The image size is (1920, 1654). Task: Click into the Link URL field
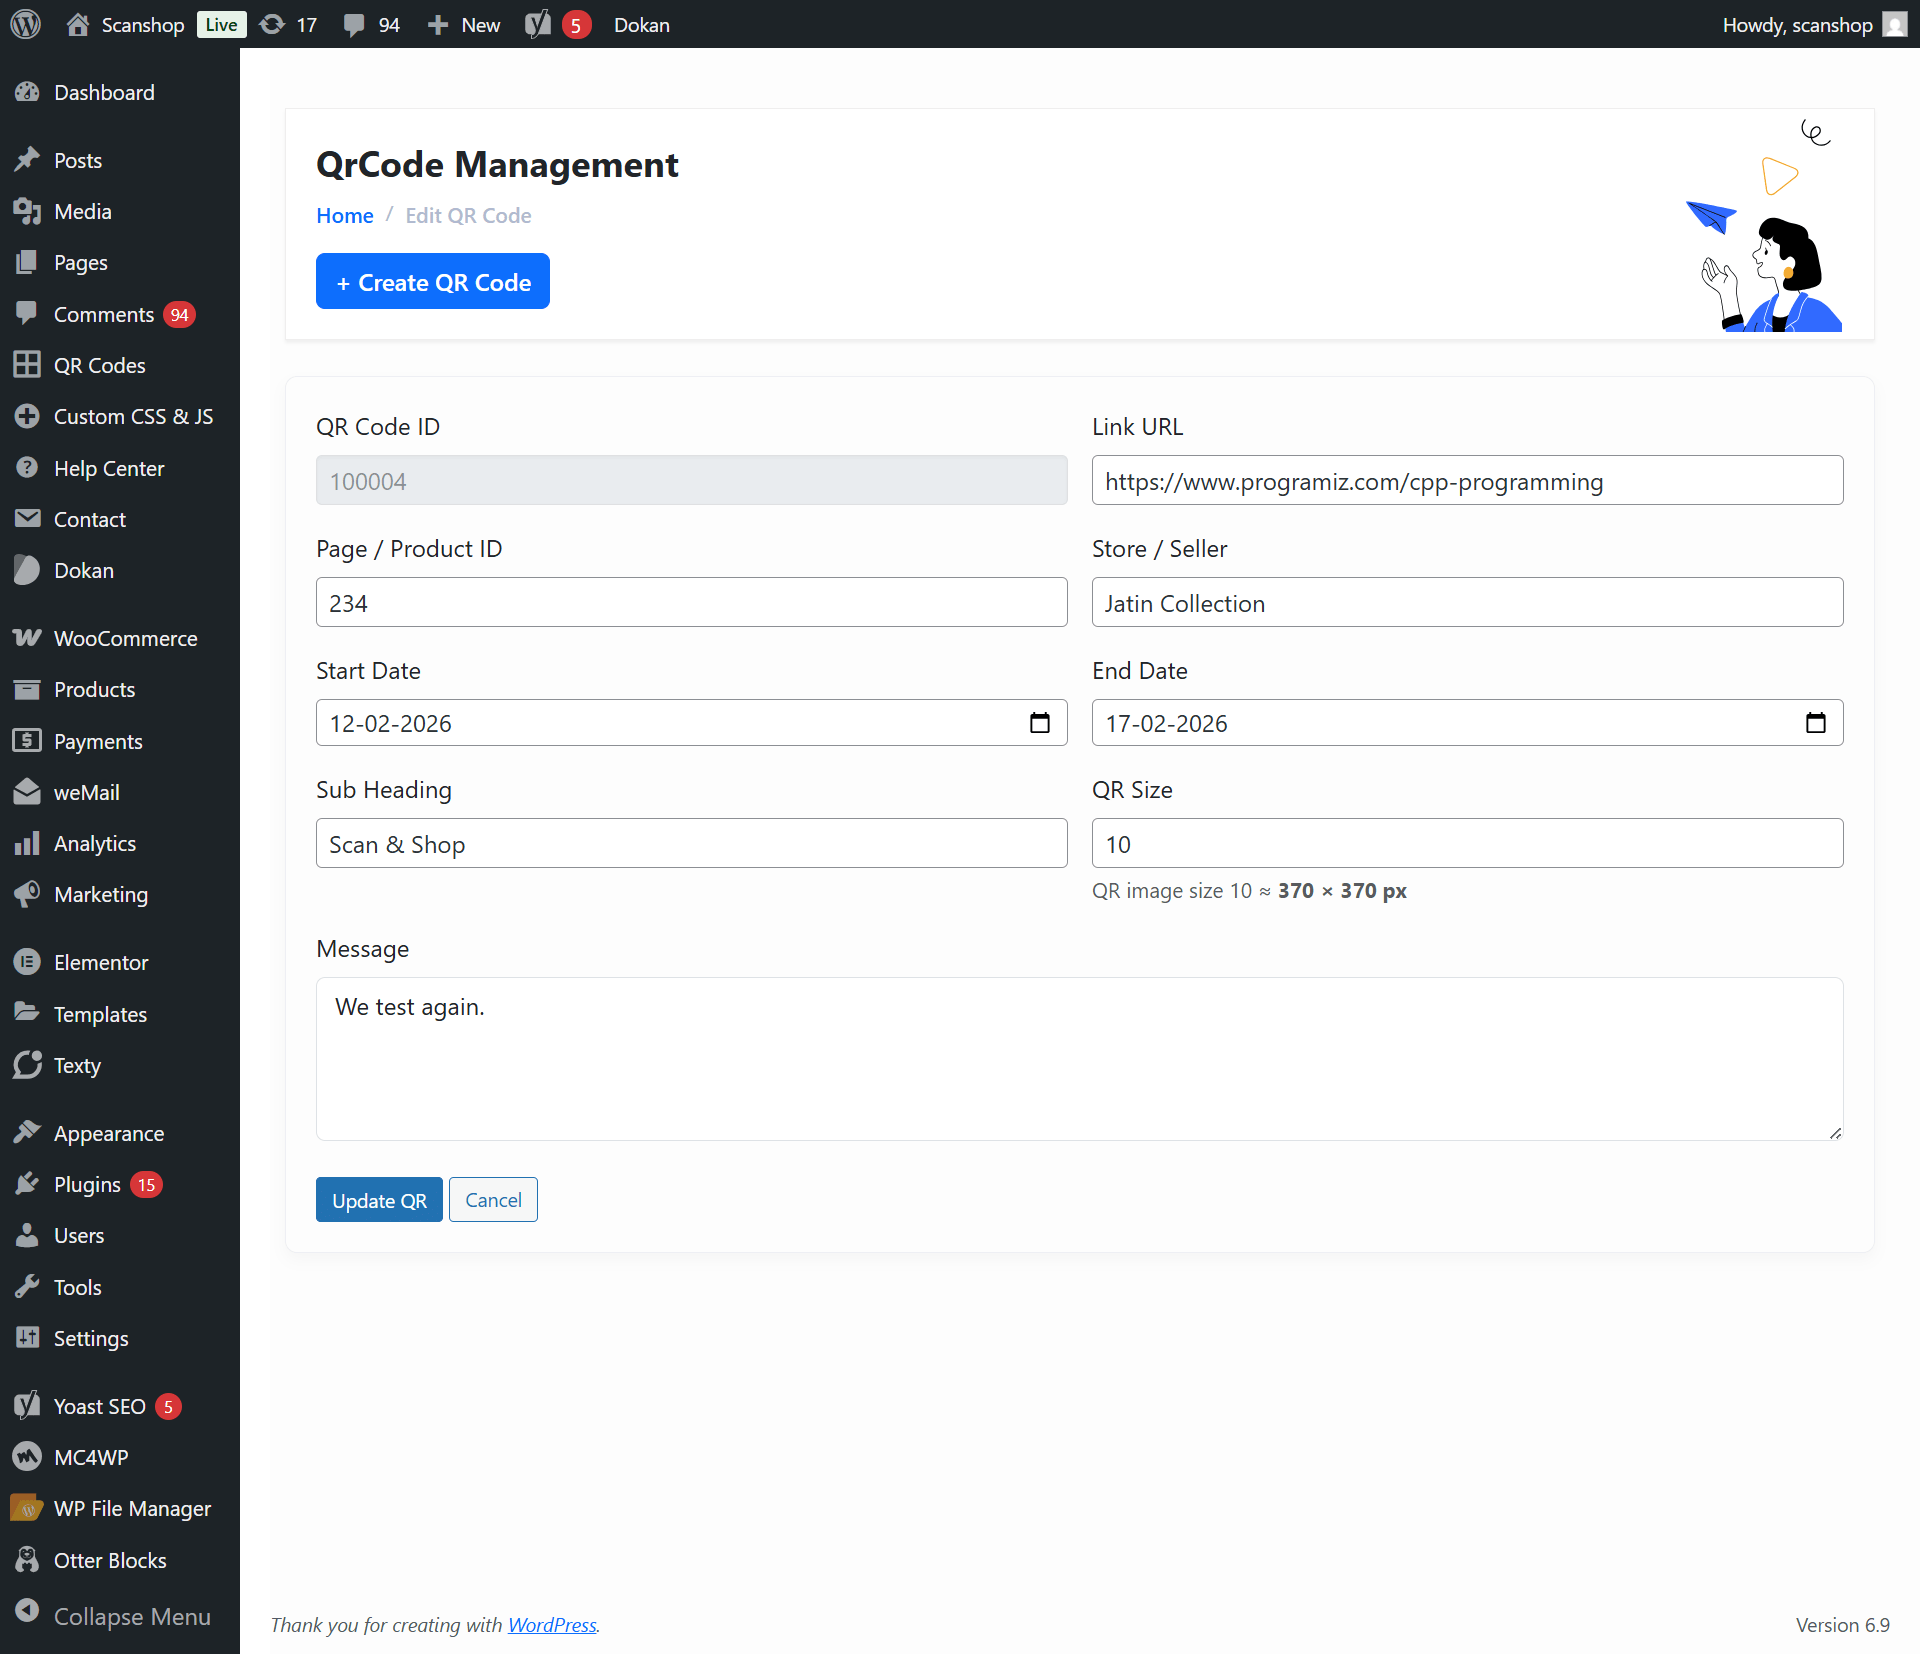point(1467,481)
